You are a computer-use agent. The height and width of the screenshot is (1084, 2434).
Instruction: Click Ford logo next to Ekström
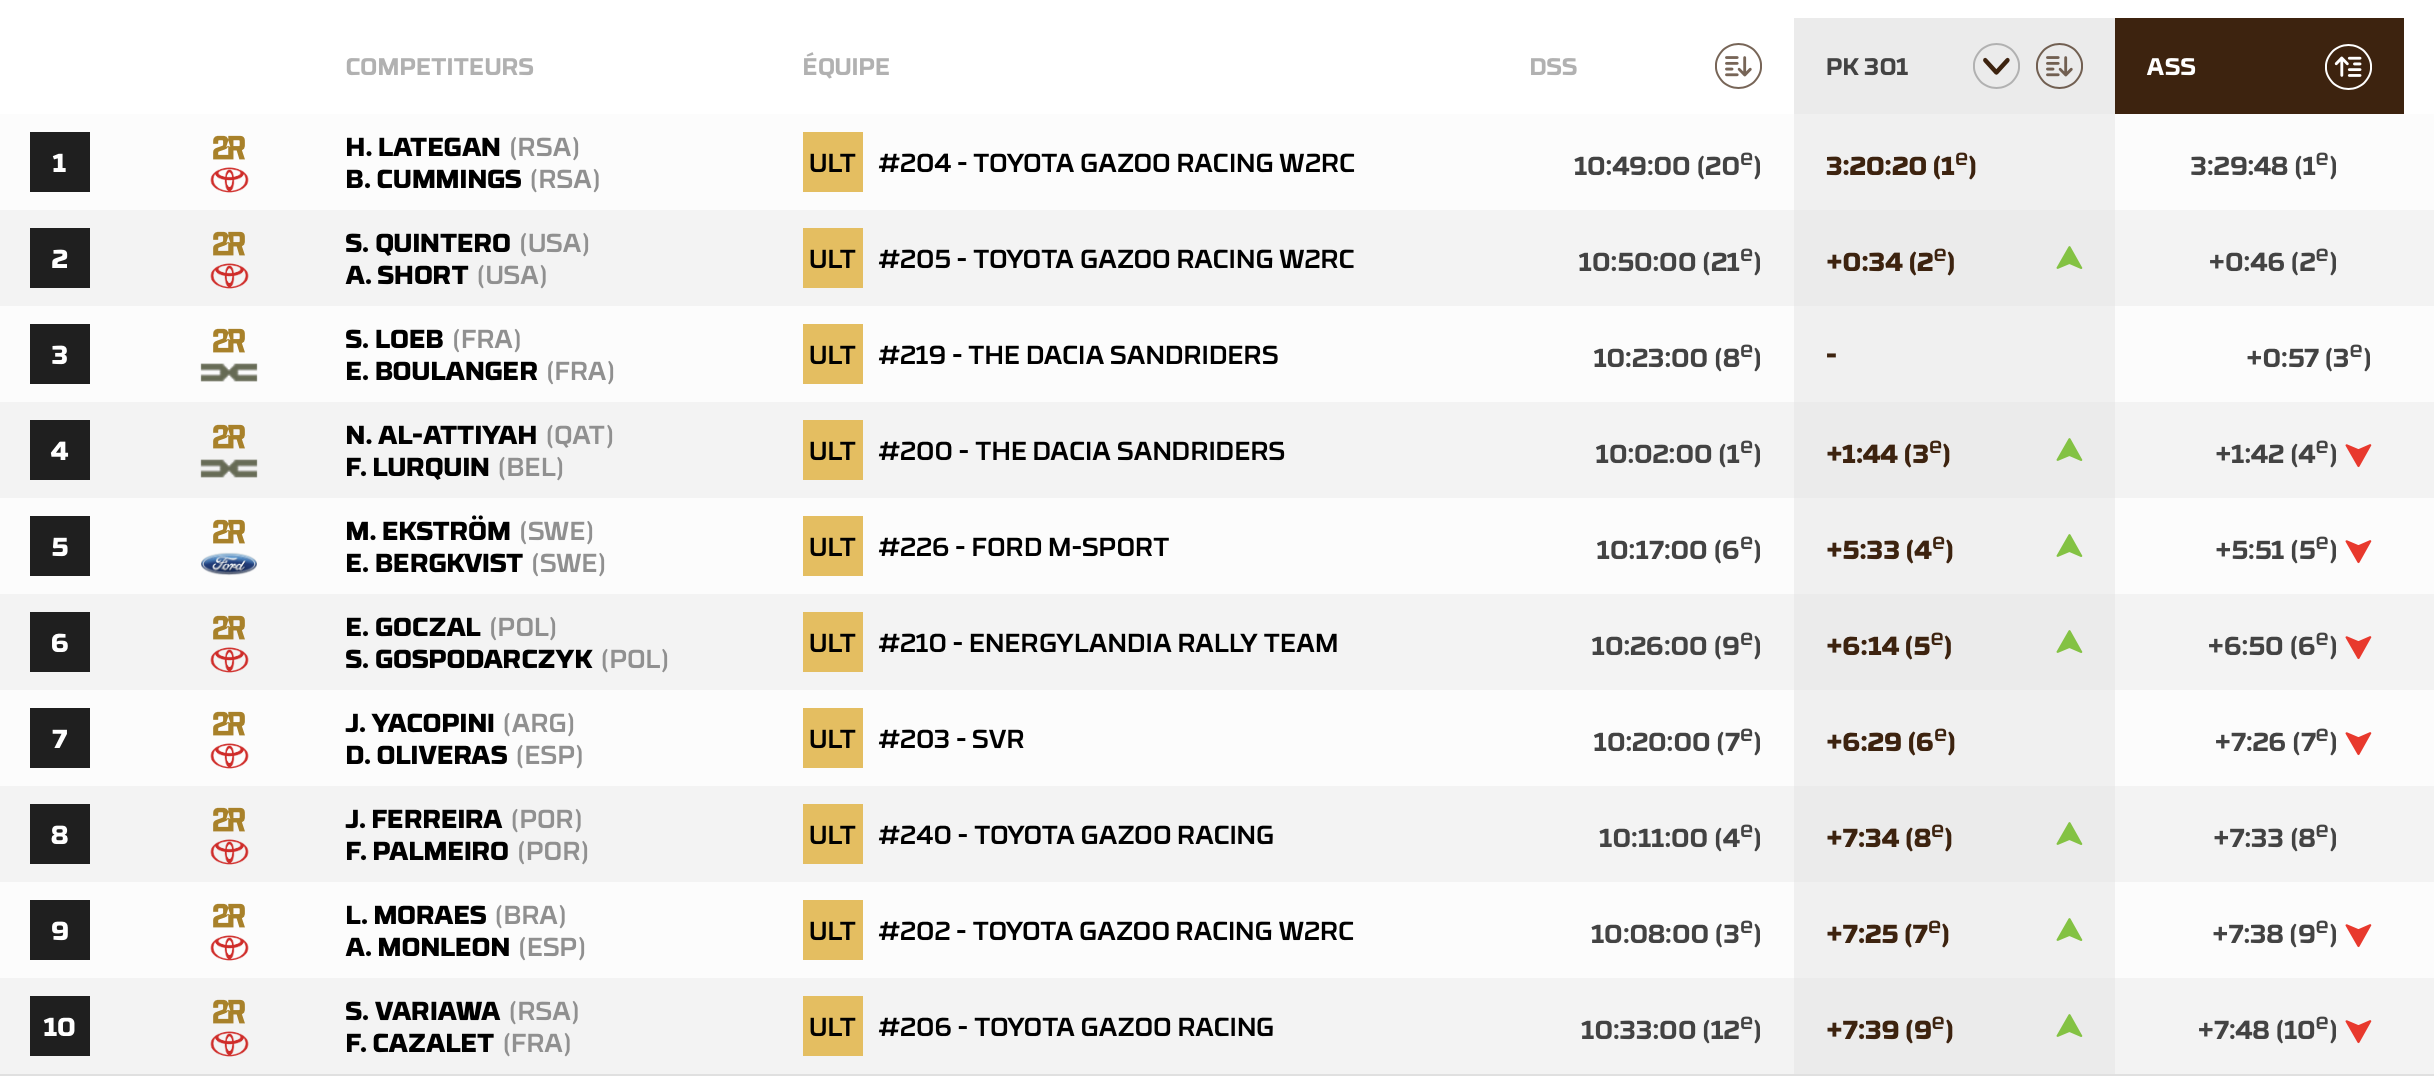point(229,565)
